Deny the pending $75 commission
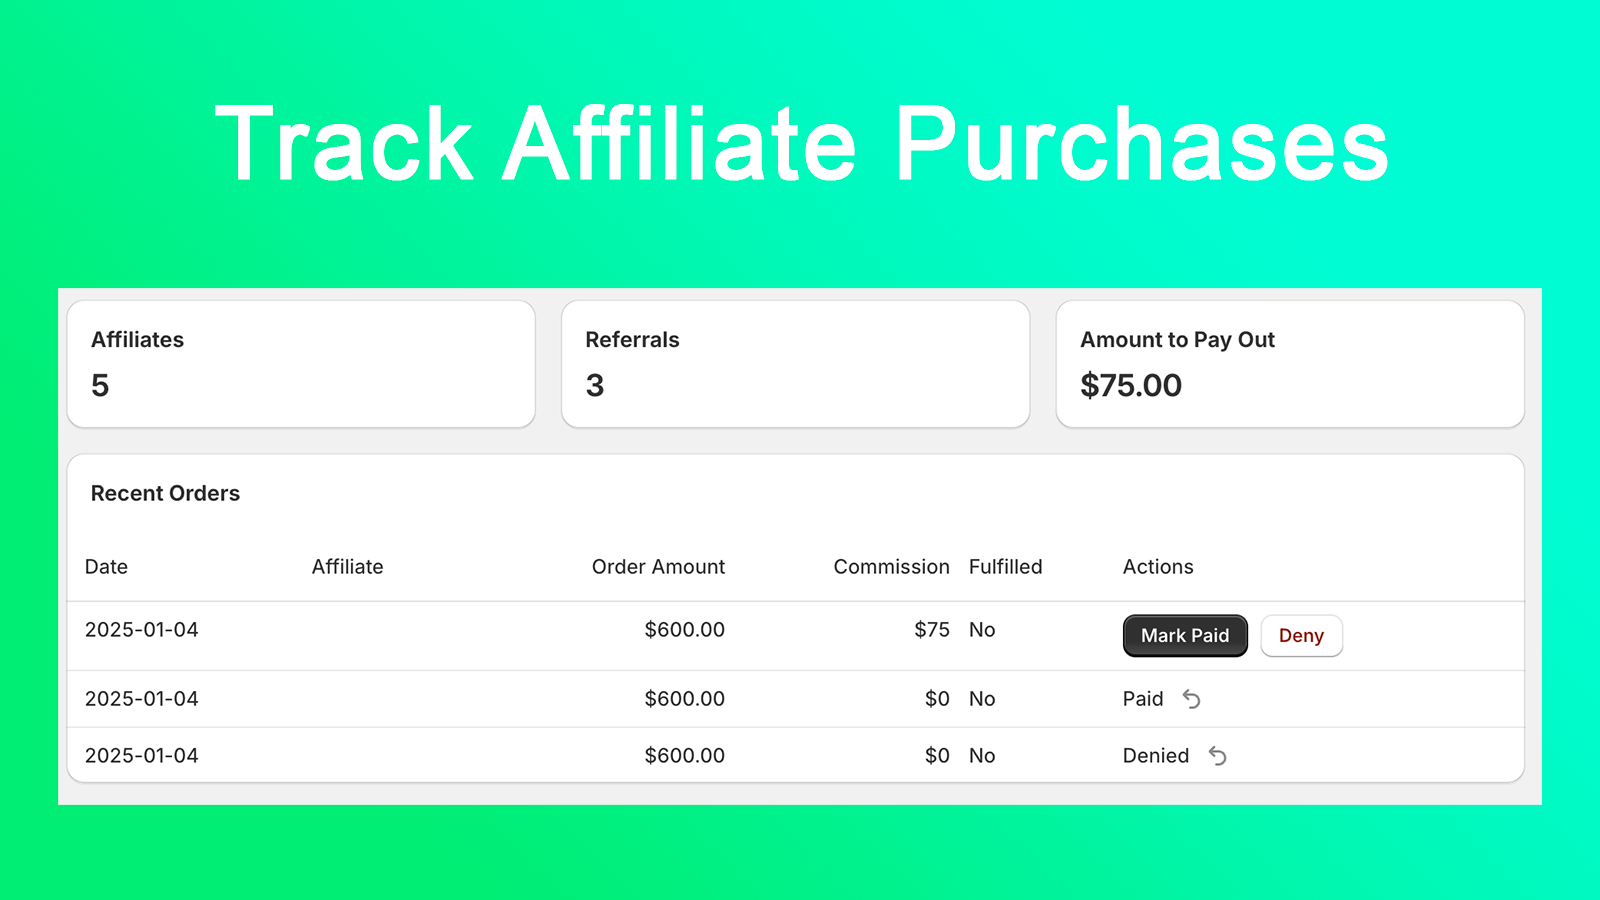 point(1301,636)
